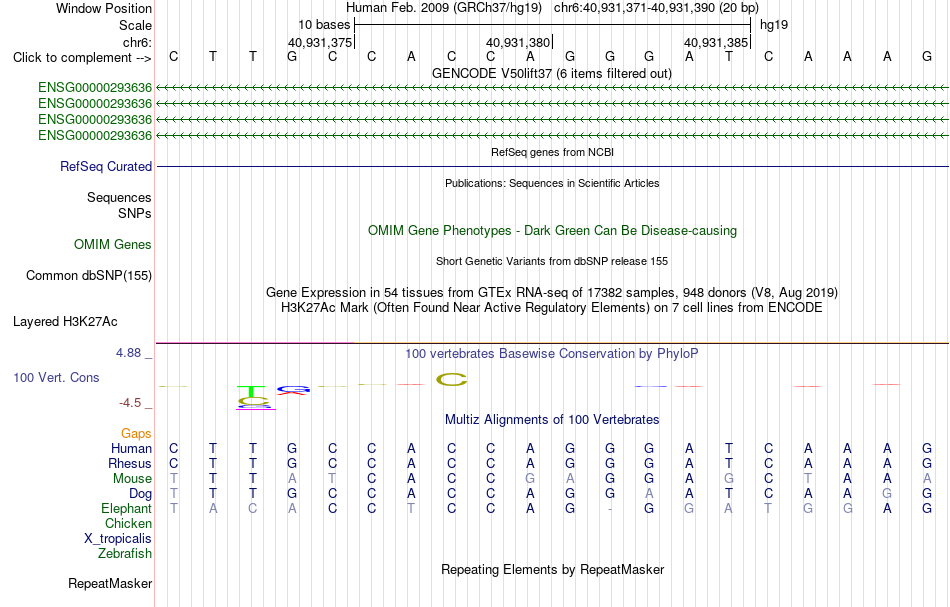Viewport: 950px width, 607px height.
Task: Open 100 vertebrates Basewise Conservation by PhyloP title
Action: [x=552, y=353]
